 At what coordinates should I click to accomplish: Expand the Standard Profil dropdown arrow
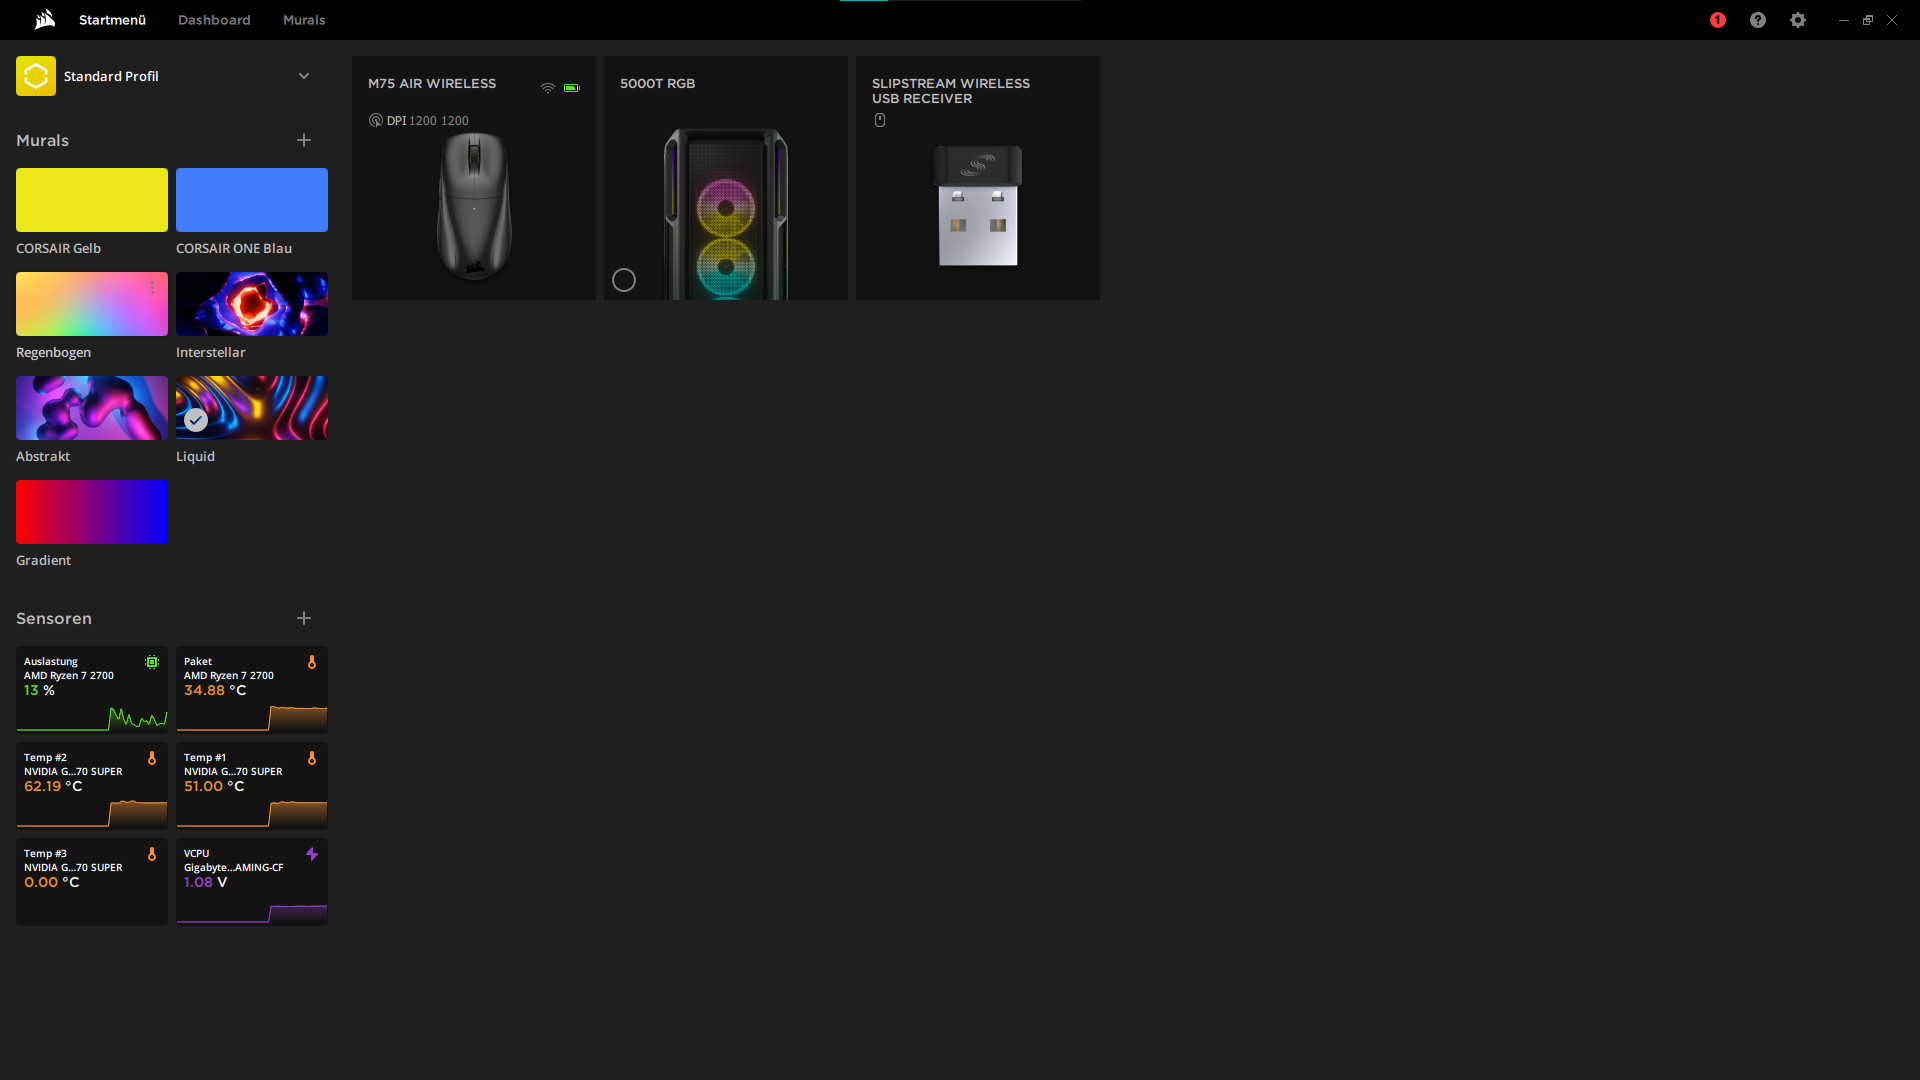click(x=304, y=76)
